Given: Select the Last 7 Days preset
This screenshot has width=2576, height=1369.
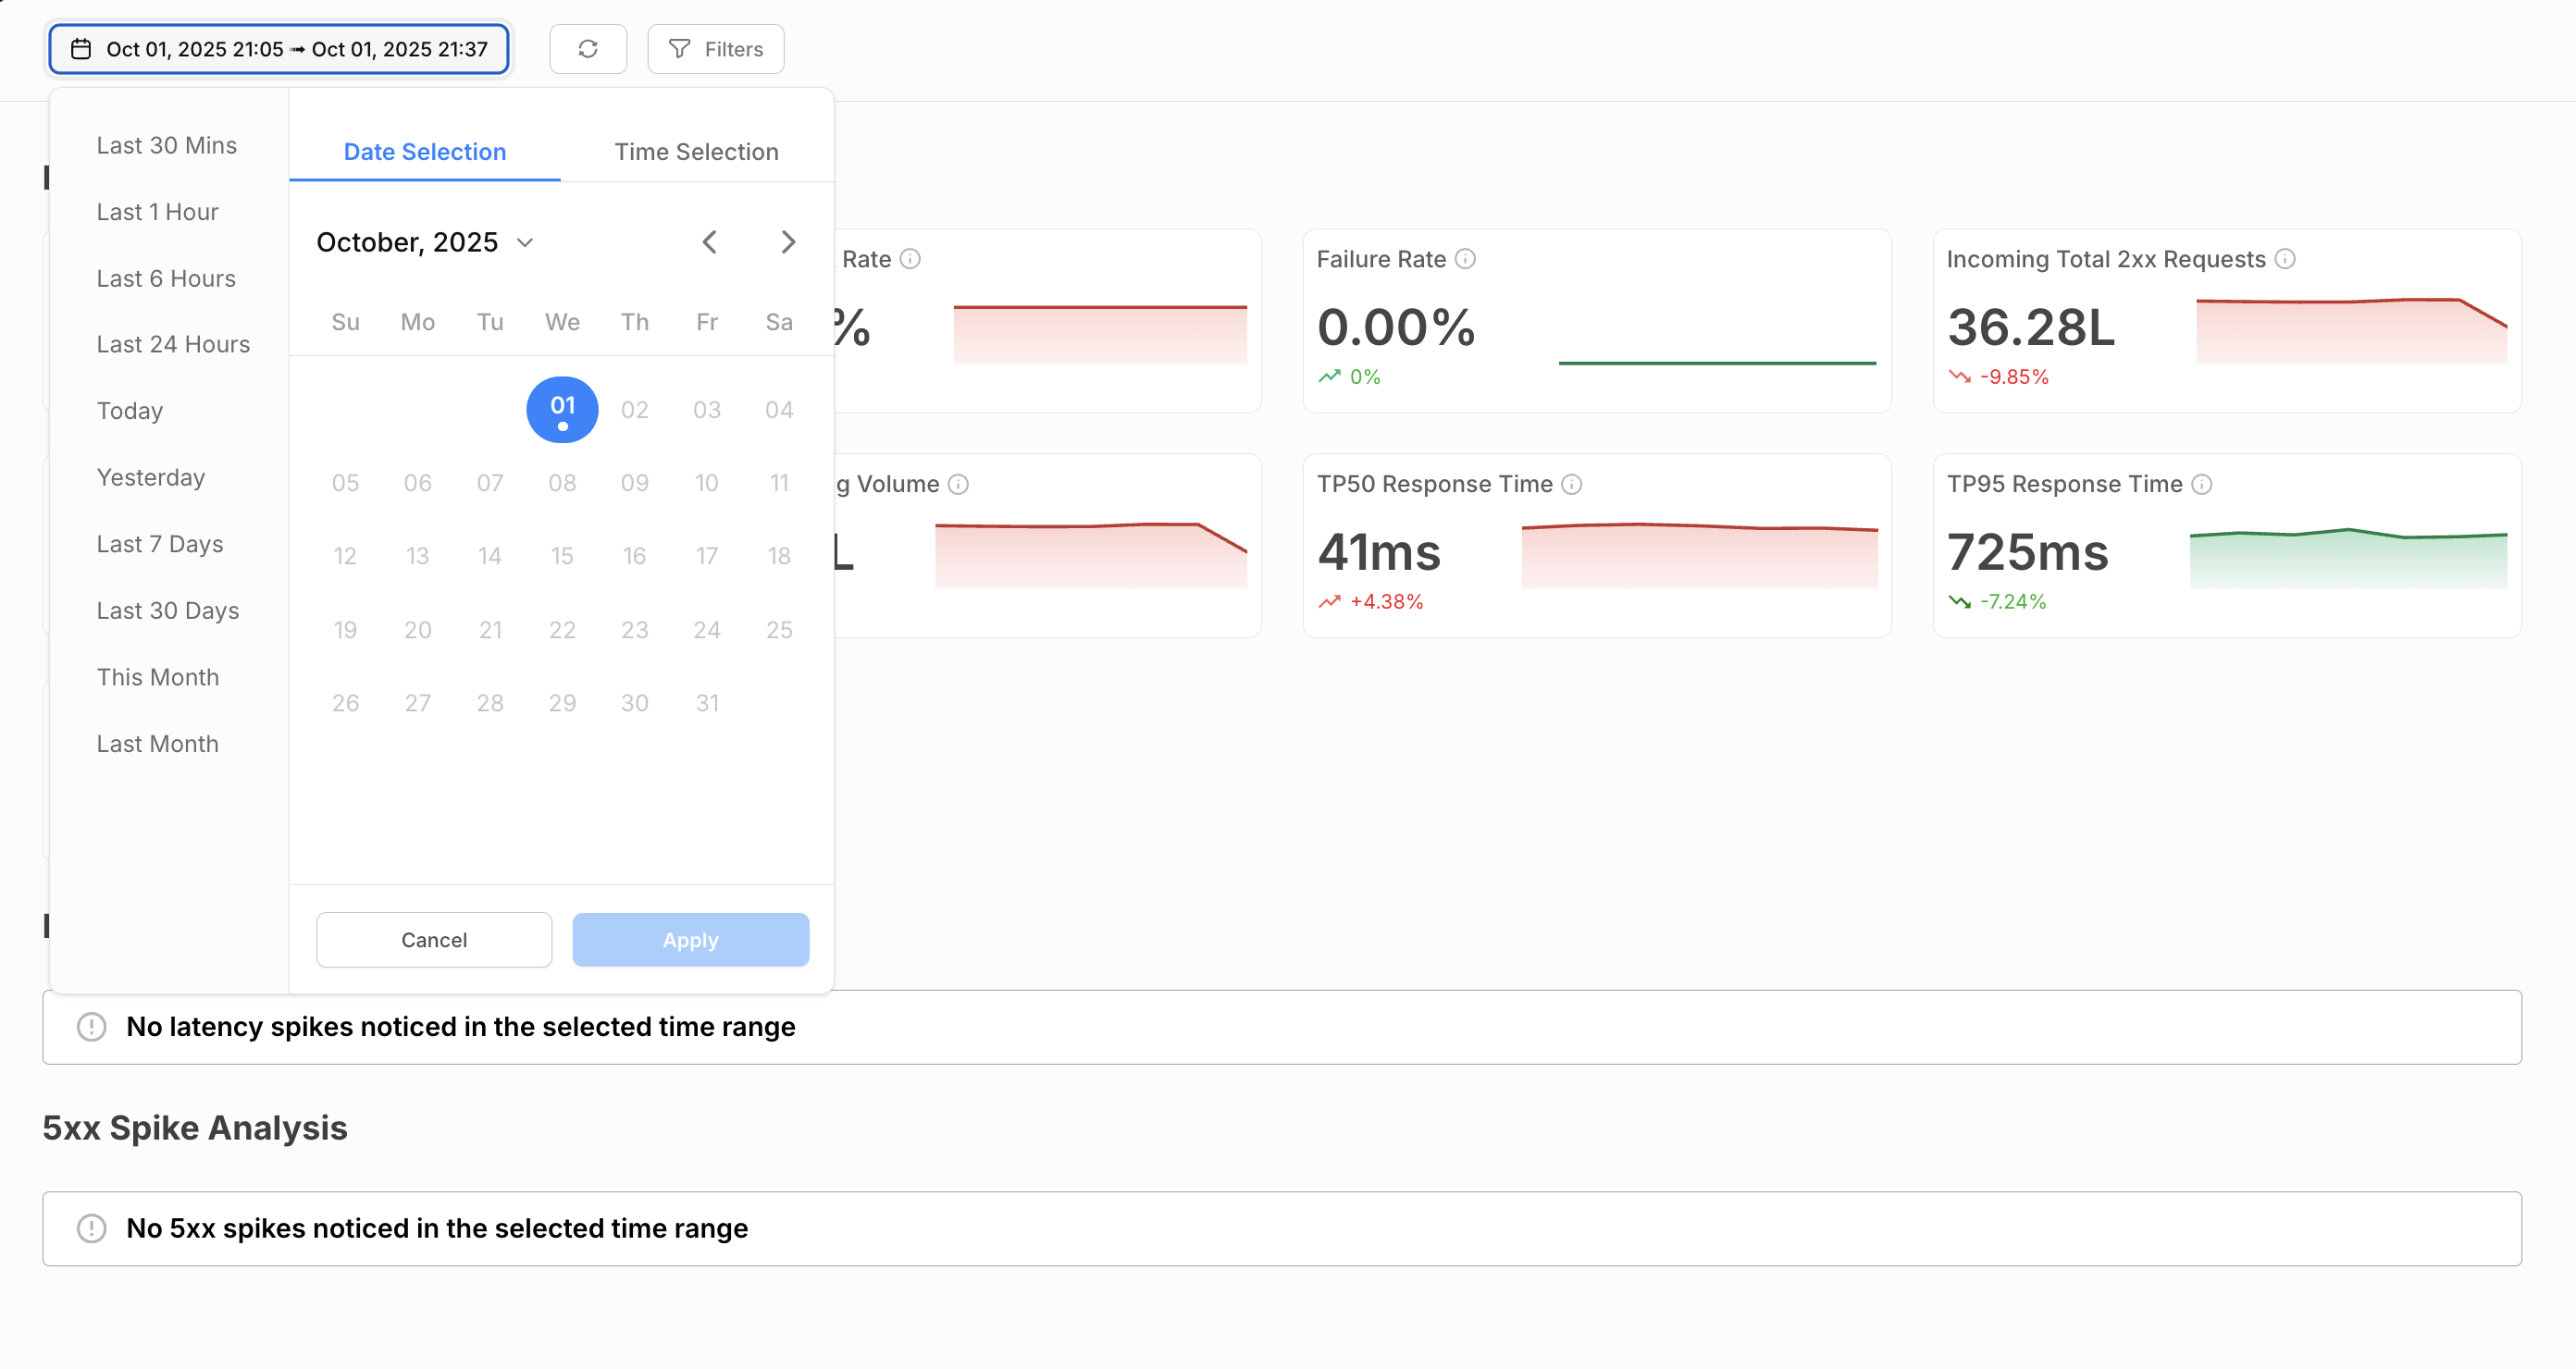Looking at the screenshot, I should click(x=159, y=544).
